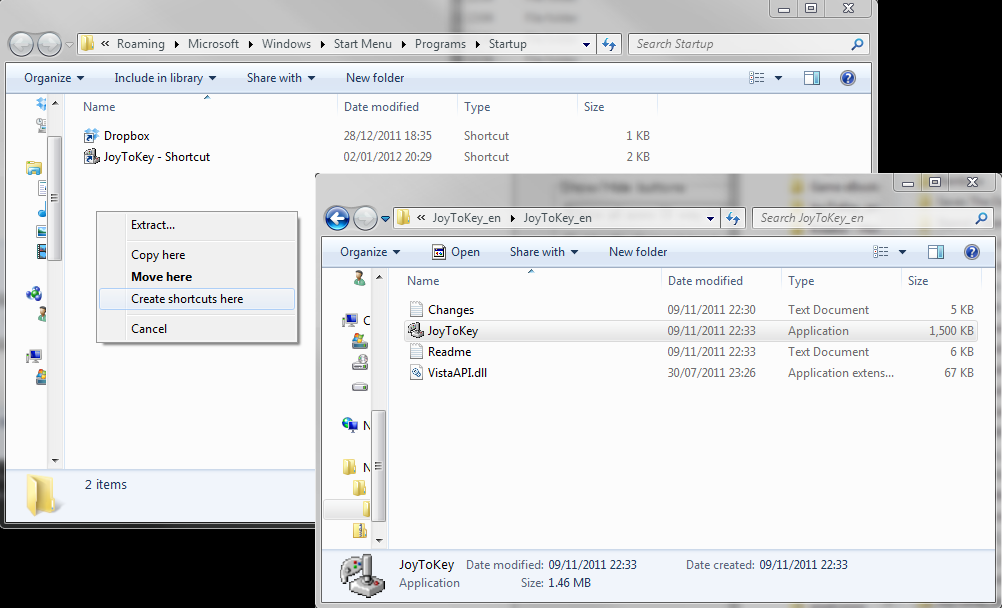Toggle preview pane in Startup window
This screenshot has height=608, width=1002.
click(x=812, y=78)
